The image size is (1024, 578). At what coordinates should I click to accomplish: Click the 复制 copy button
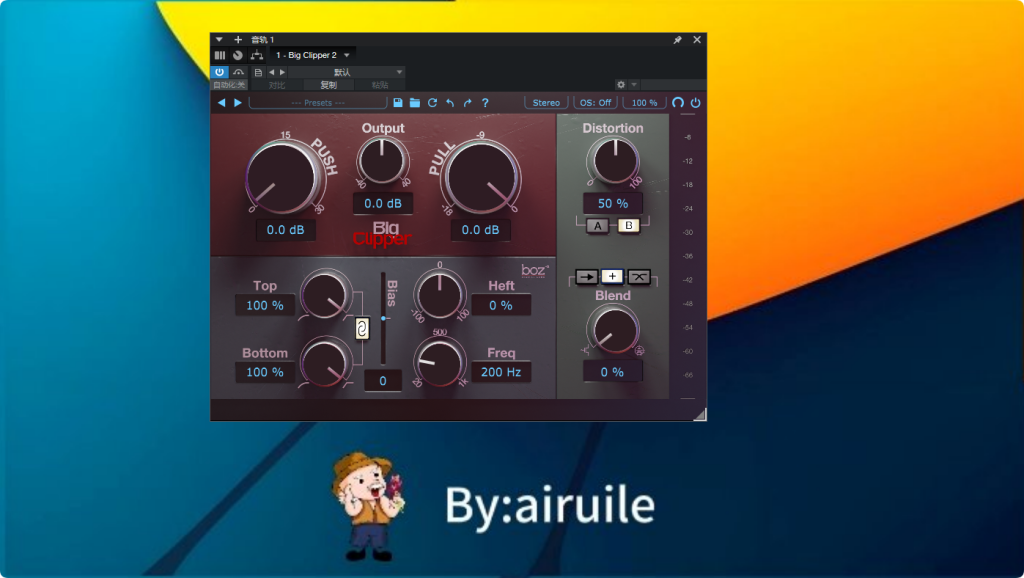(x=328, y=85)
